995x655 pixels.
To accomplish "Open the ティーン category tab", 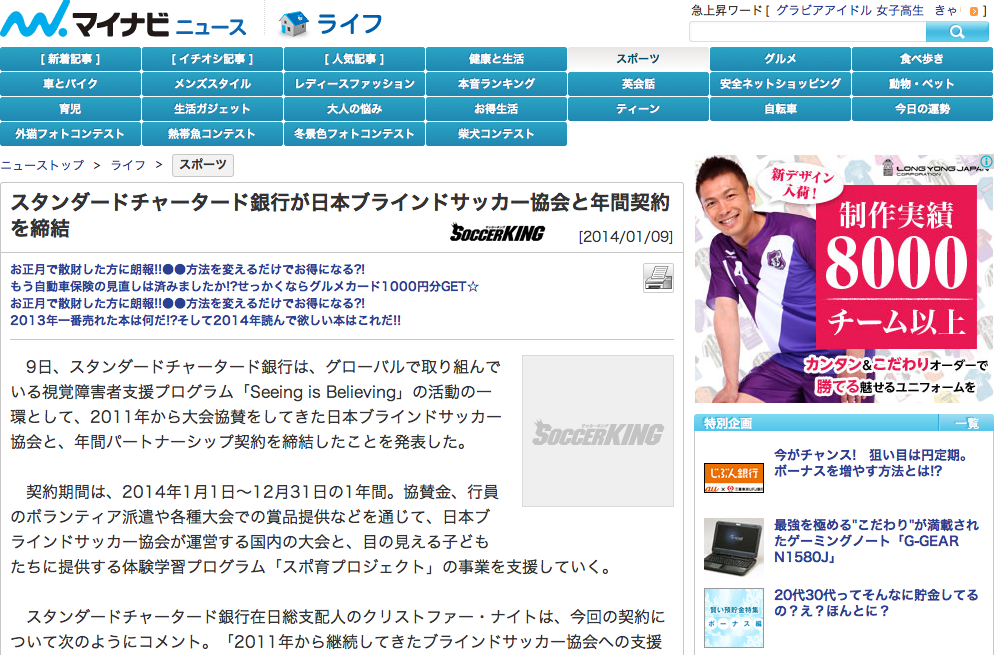I will coord(638,109).
